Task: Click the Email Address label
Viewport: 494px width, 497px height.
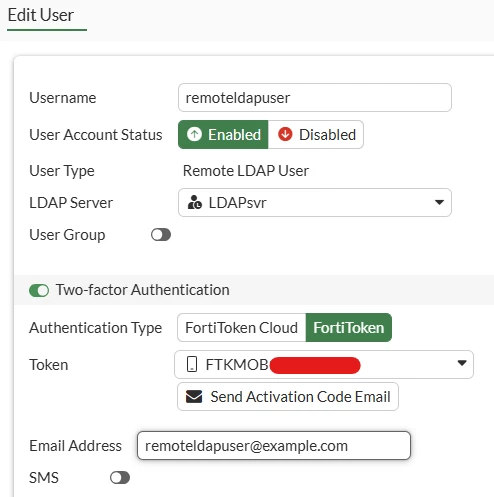Action: 75,446
